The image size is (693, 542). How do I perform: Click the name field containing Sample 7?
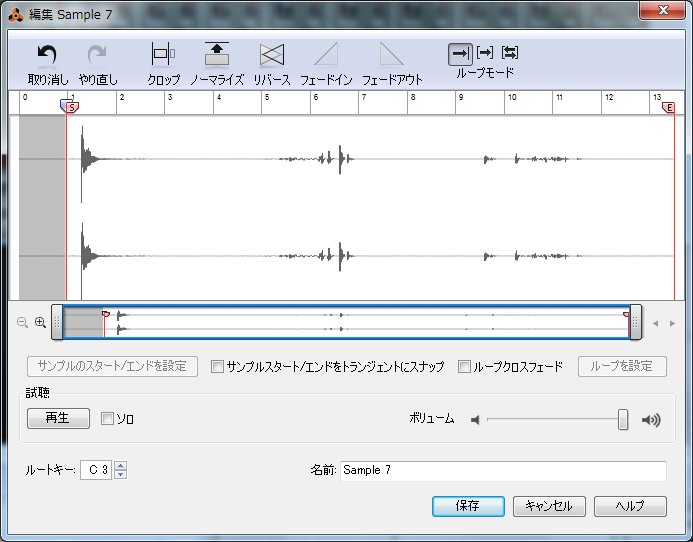503,470
